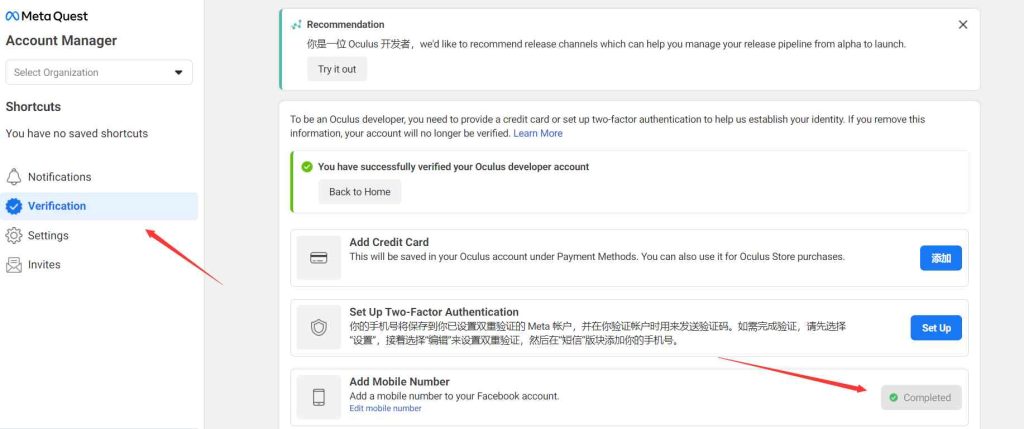
Task: Click the Settings gear icon
Action: (x=14, y=236)
